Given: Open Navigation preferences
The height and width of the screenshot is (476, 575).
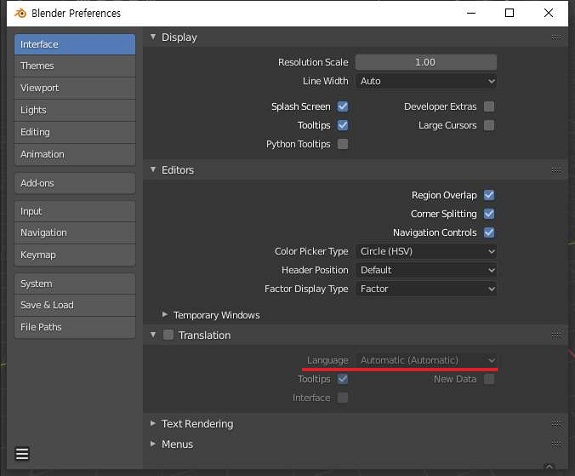Looking at the screenshot, I should [75, 233].
